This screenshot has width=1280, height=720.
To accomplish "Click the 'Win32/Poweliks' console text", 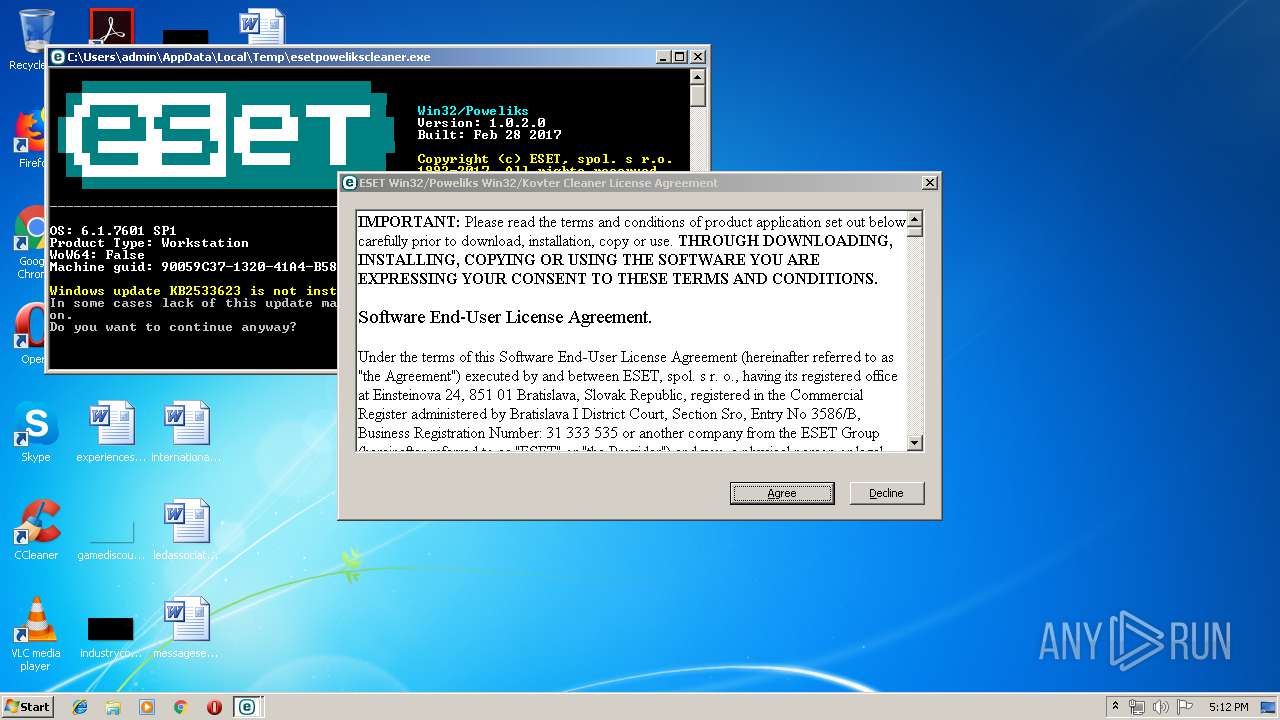I will point(473,111).
